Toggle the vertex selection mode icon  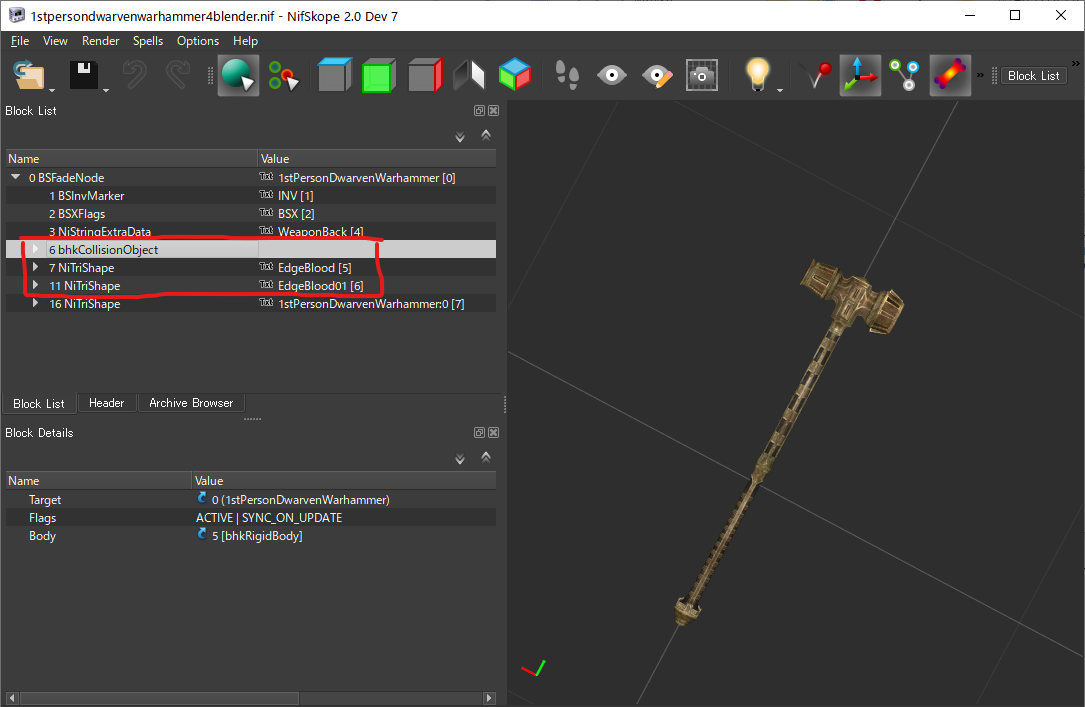283,75
